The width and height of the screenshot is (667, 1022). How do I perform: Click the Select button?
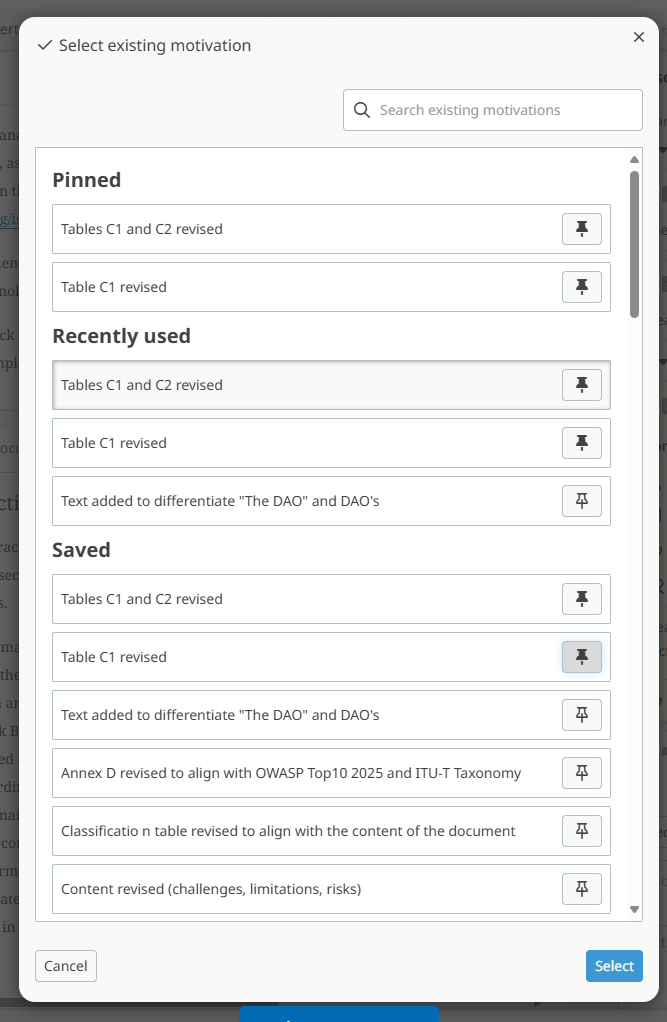614,966
